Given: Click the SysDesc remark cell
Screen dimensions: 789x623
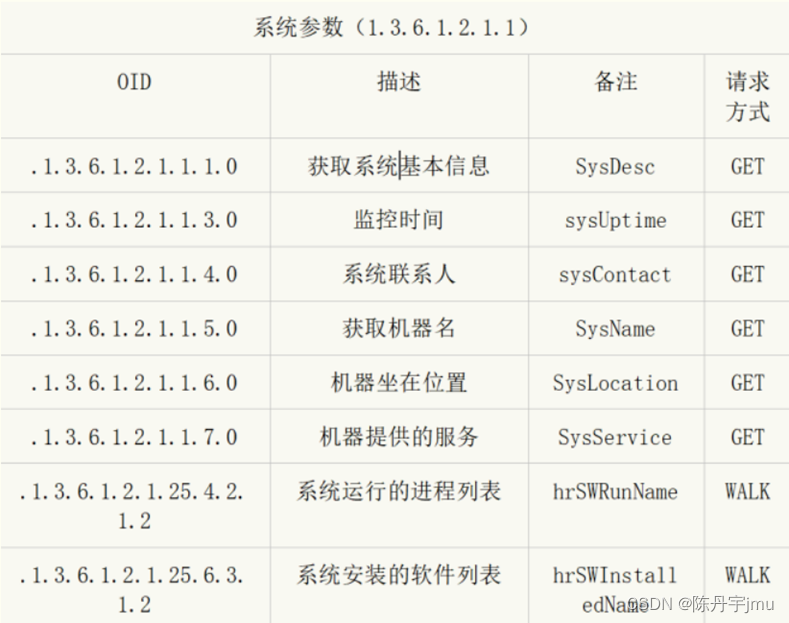Looking at the screenshot, I should (x=615, y=167).
